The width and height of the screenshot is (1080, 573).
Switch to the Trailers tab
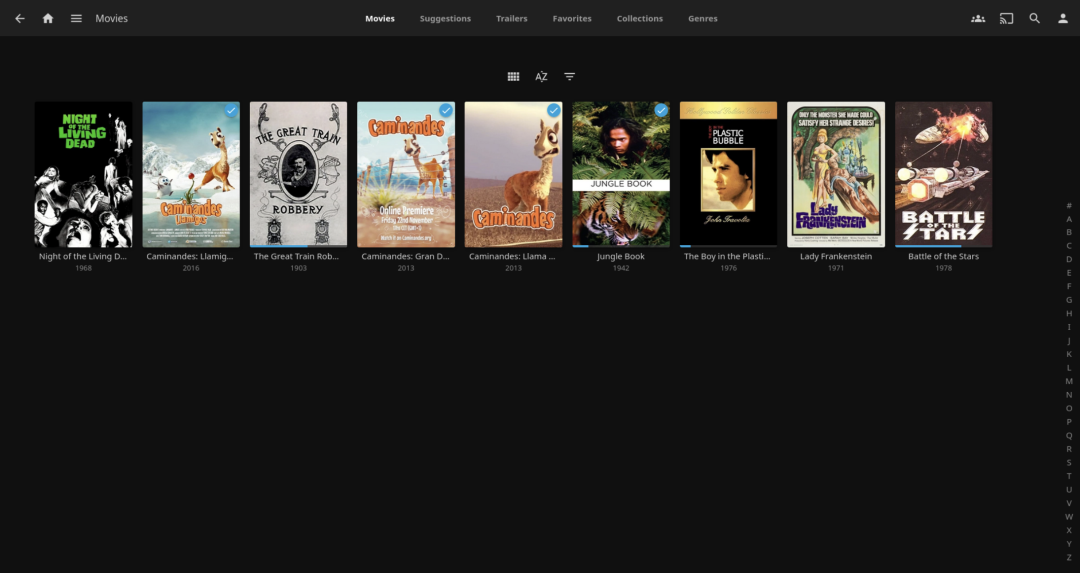(512, 19)
